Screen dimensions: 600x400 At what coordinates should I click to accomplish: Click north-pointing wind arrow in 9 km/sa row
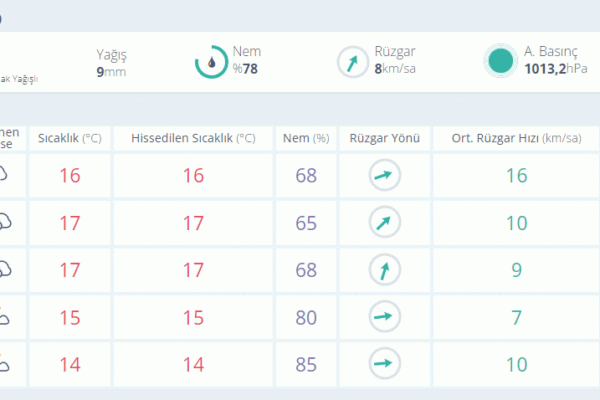coord(385,270)
